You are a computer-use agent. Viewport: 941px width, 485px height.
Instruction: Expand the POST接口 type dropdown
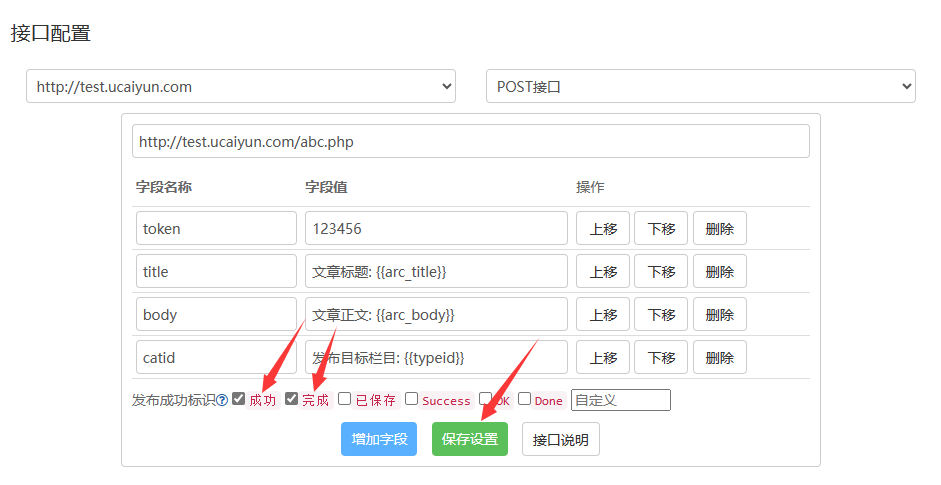pos(700,86)
